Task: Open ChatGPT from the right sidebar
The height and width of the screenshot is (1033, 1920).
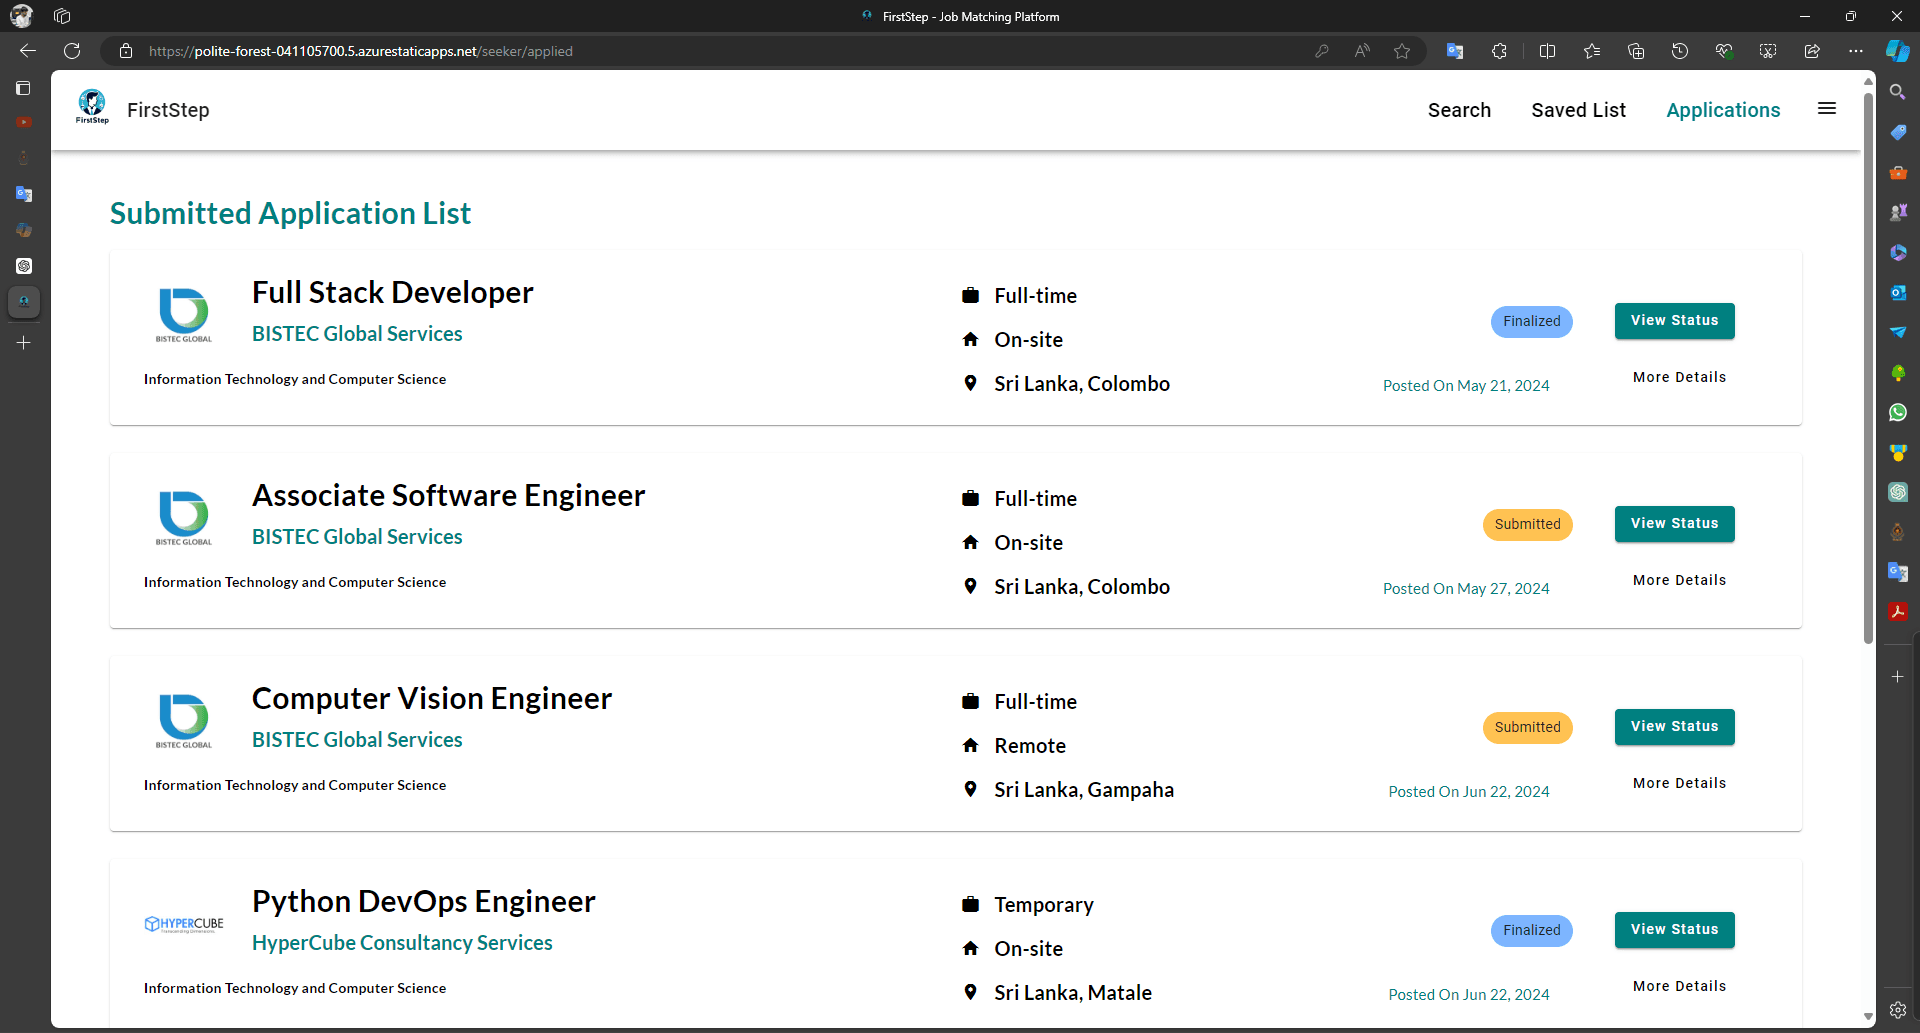Action: point(1899,492)
